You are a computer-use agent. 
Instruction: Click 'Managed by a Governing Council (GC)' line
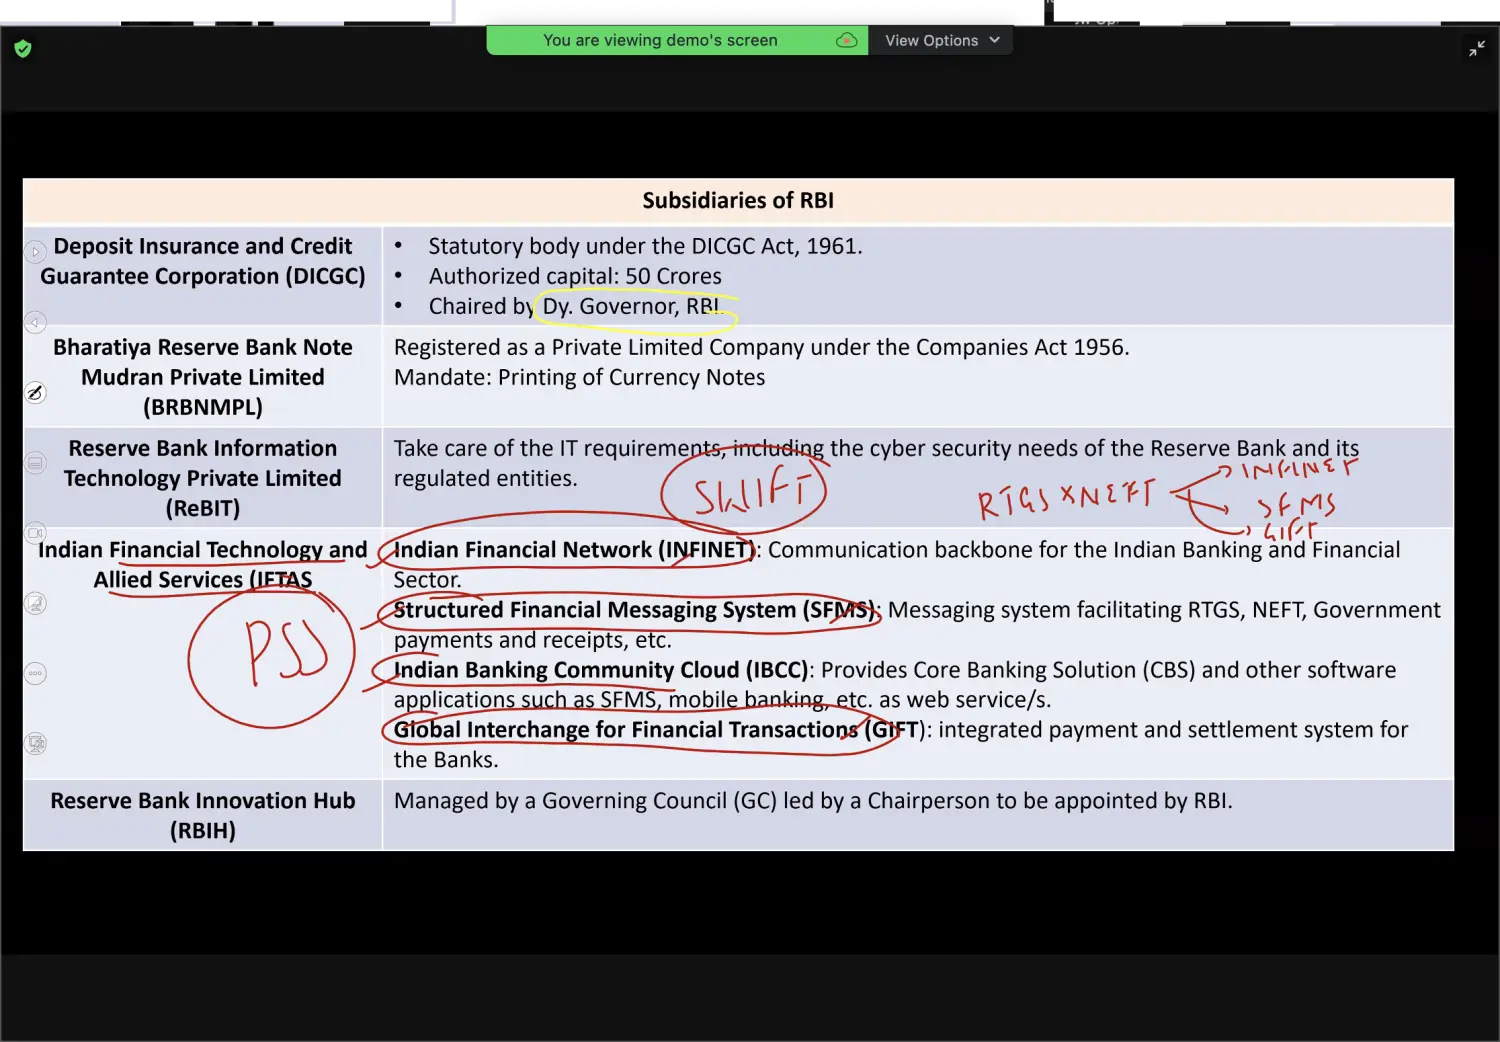813,801
